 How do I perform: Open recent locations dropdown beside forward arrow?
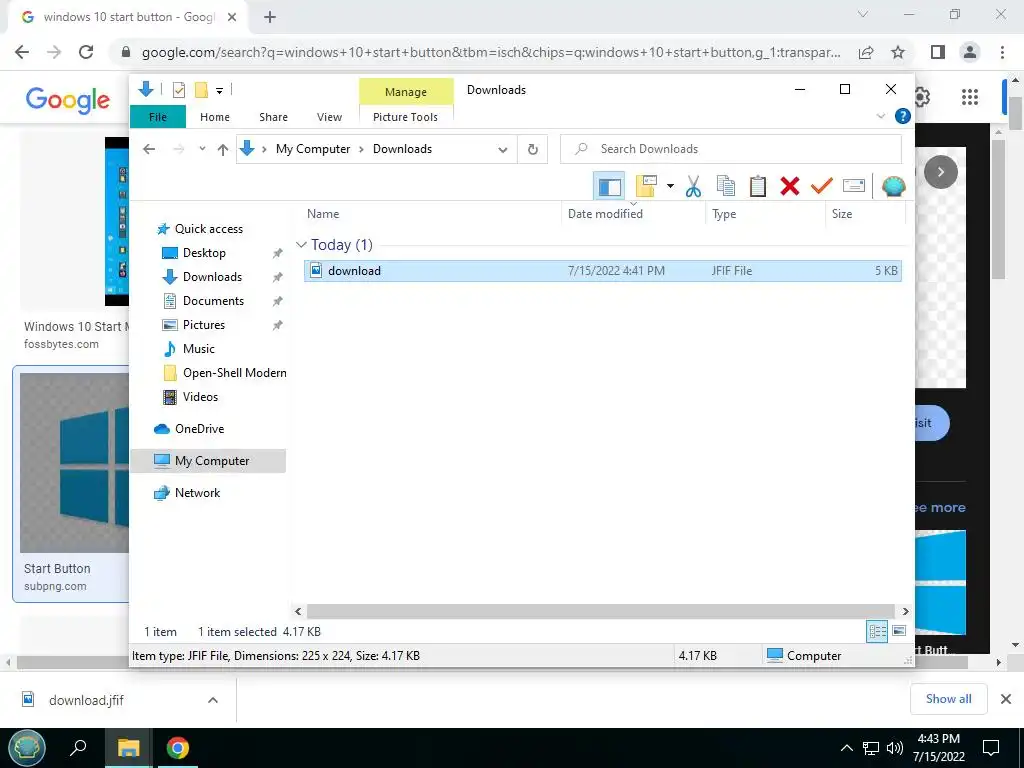click(202, 149)
